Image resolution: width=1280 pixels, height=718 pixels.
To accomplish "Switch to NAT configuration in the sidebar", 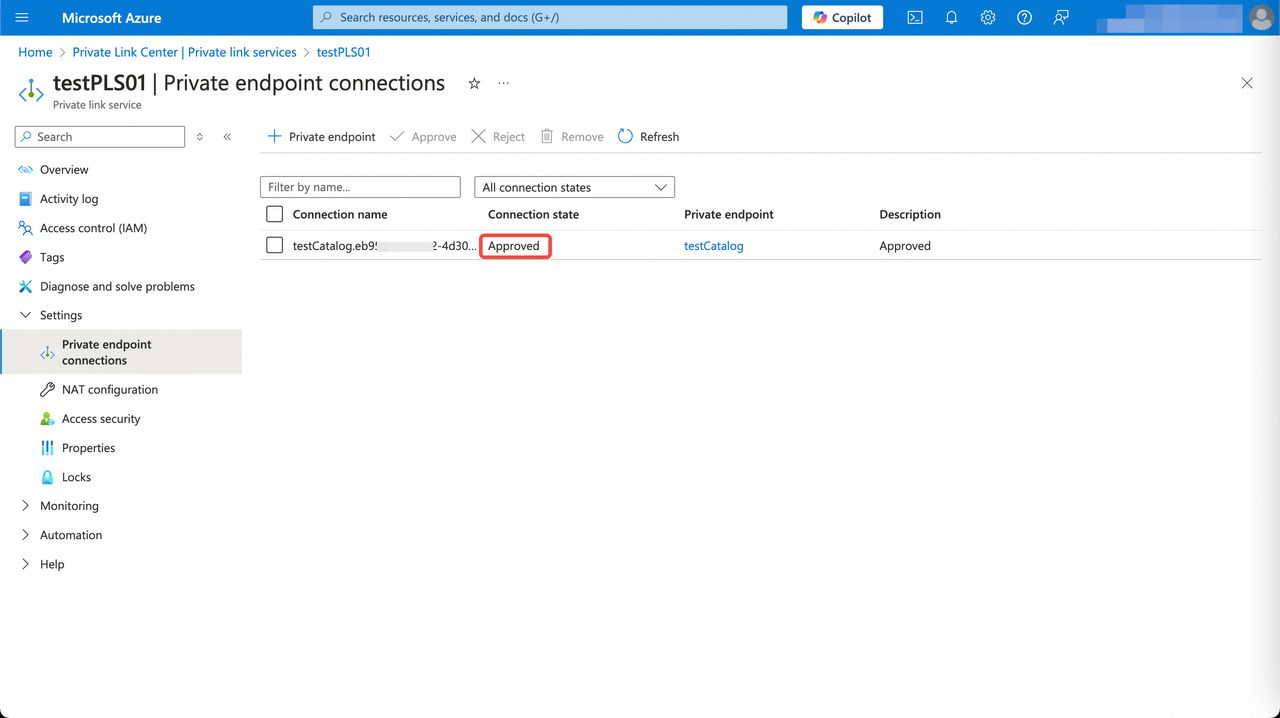I will [x=110, y=389].
